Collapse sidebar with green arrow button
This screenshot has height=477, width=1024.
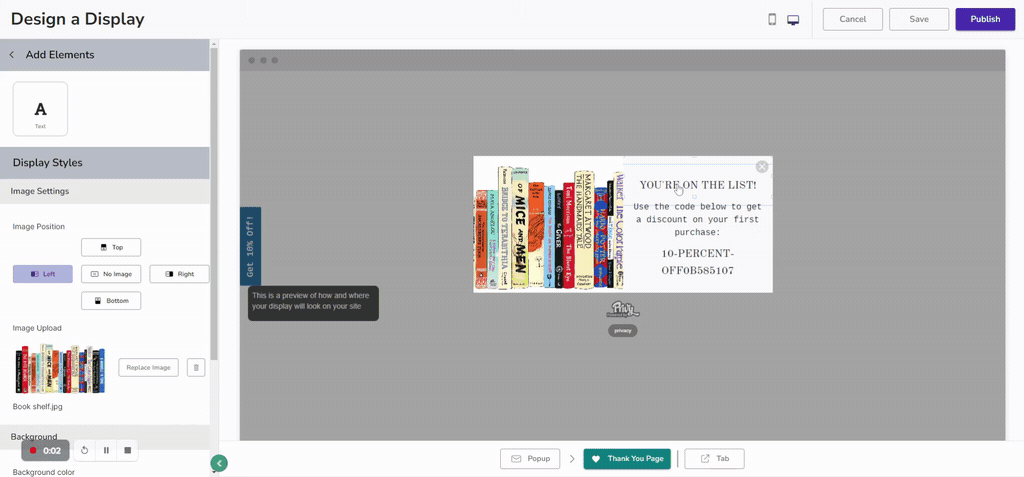click(219, 464)
